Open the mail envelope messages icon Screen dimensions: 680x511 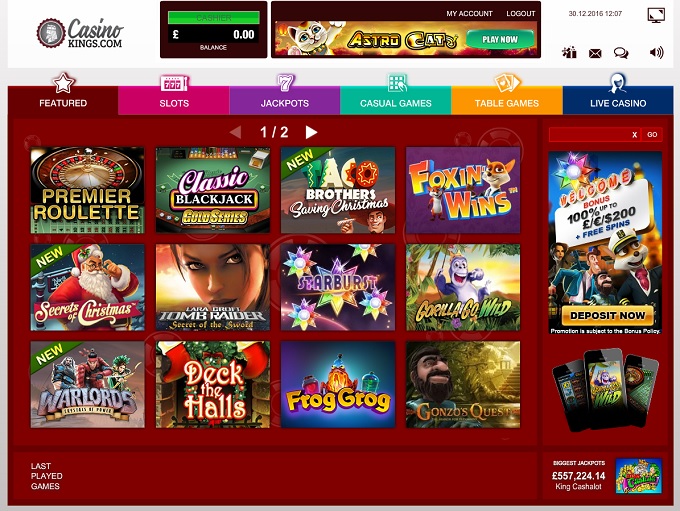pos(595,53)
